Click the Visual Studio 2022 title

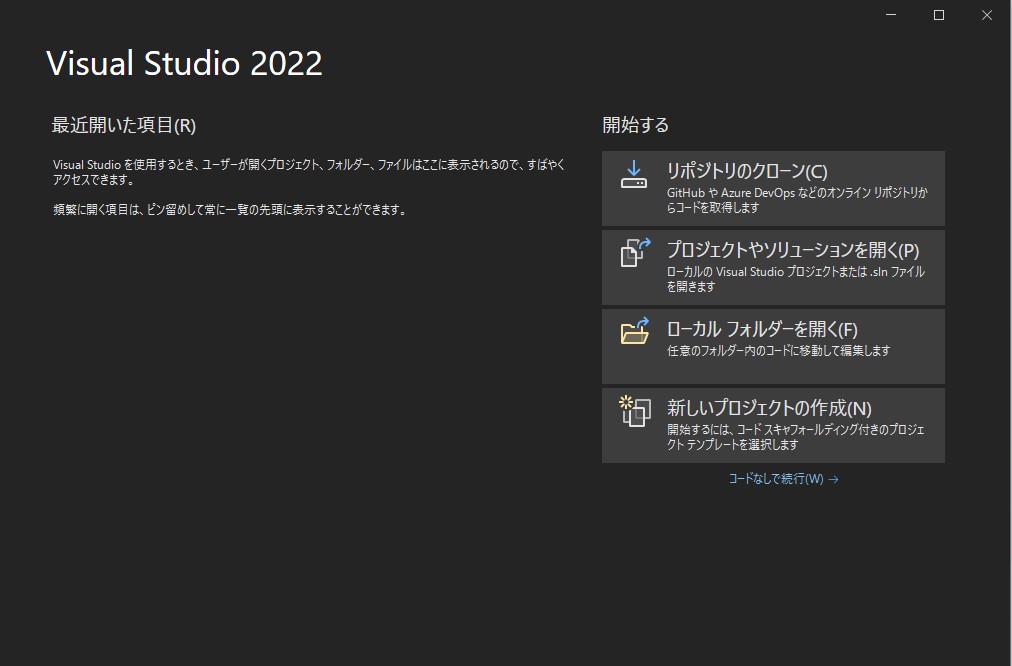(184, 63)
